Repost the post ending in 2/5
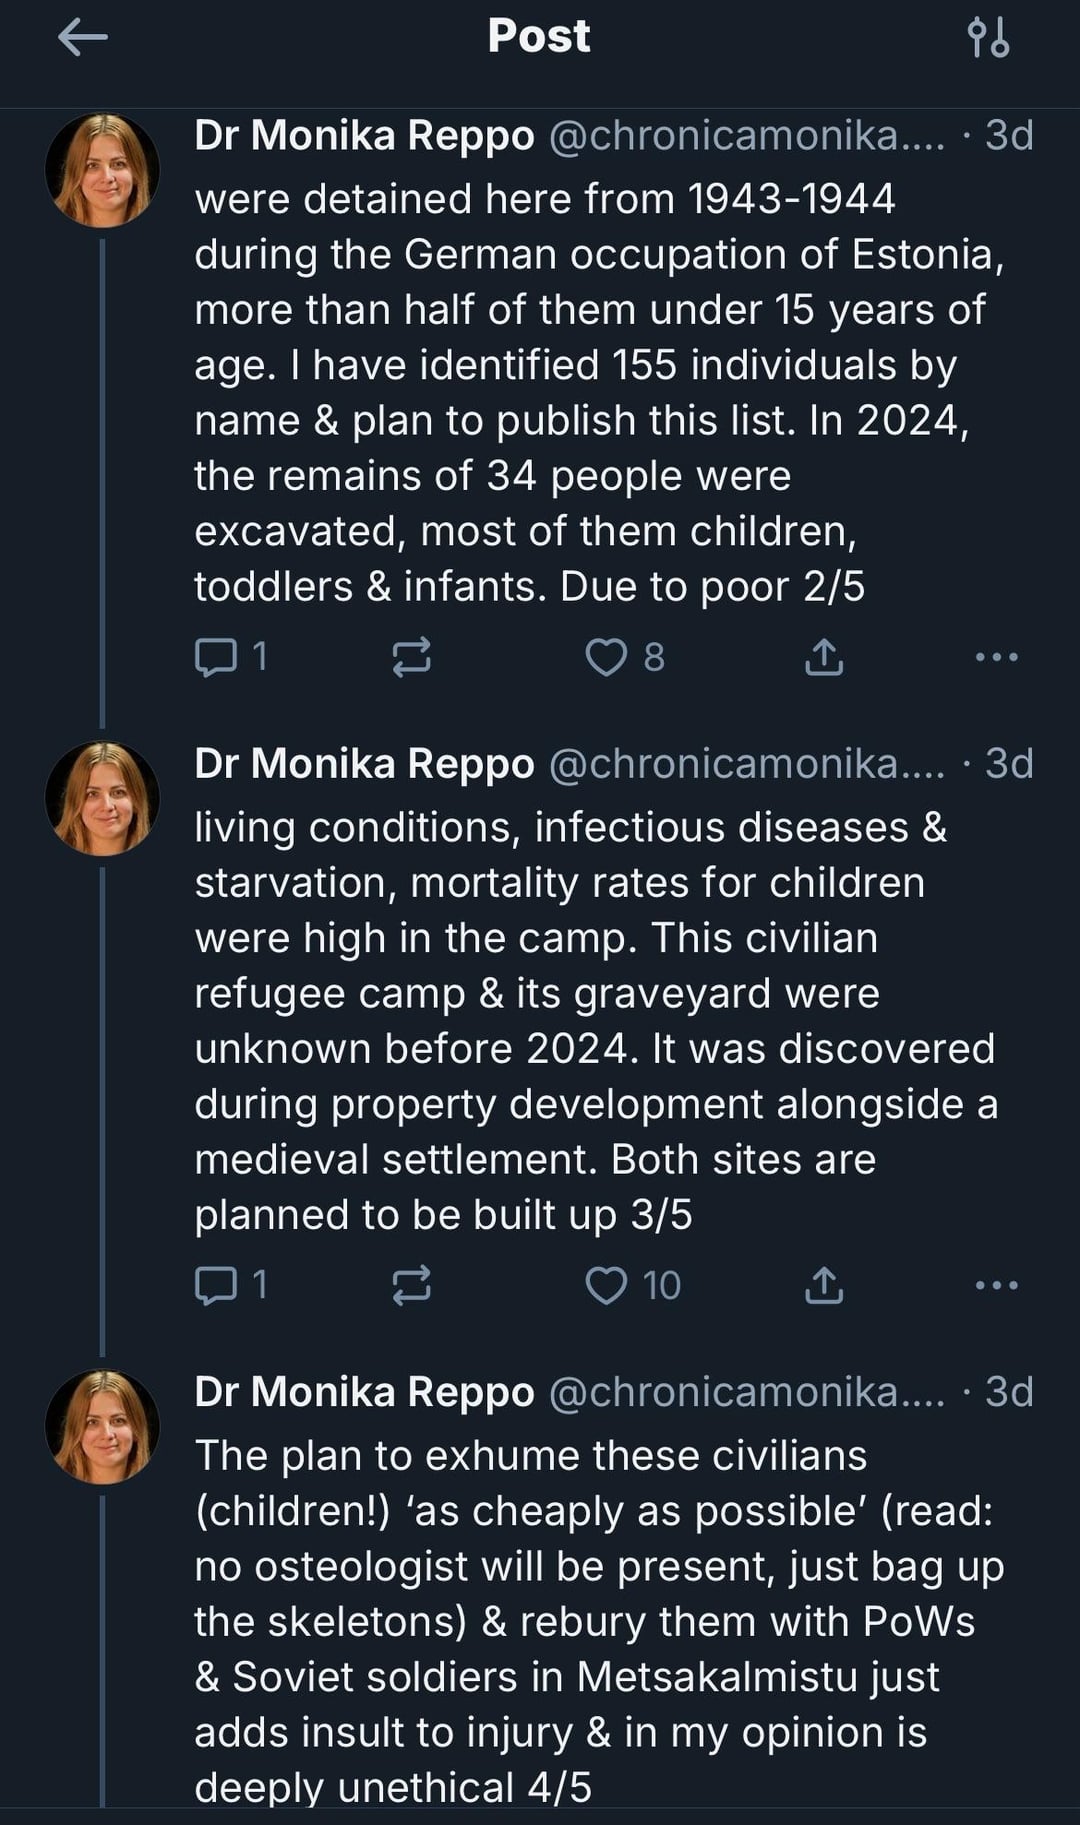This screenshot has width=1080, height=1825. [x=411, y=657]
